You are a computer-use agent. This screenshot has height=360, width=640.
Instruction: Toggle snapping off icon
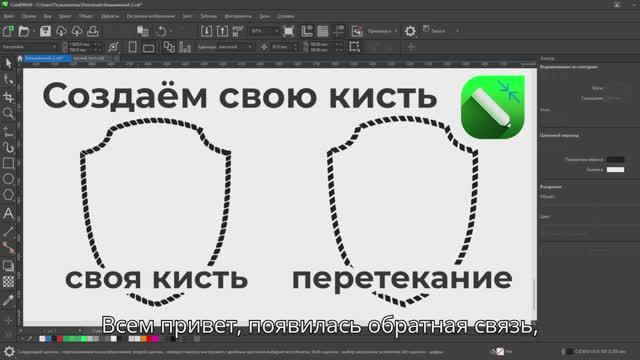[x=357, y=31]
